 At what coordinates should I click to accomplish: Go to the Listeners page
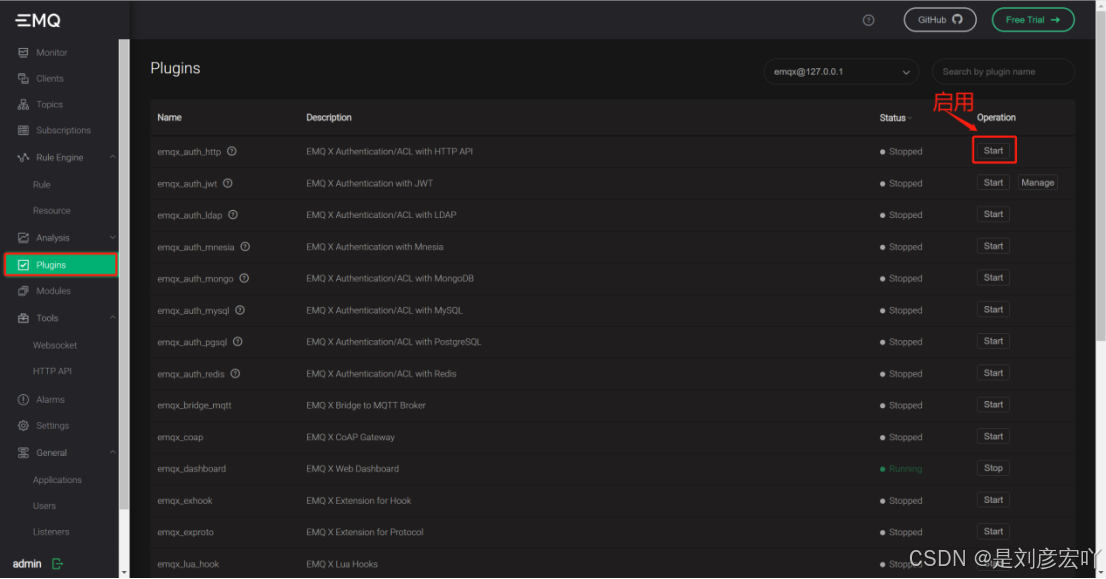[51, 532]
